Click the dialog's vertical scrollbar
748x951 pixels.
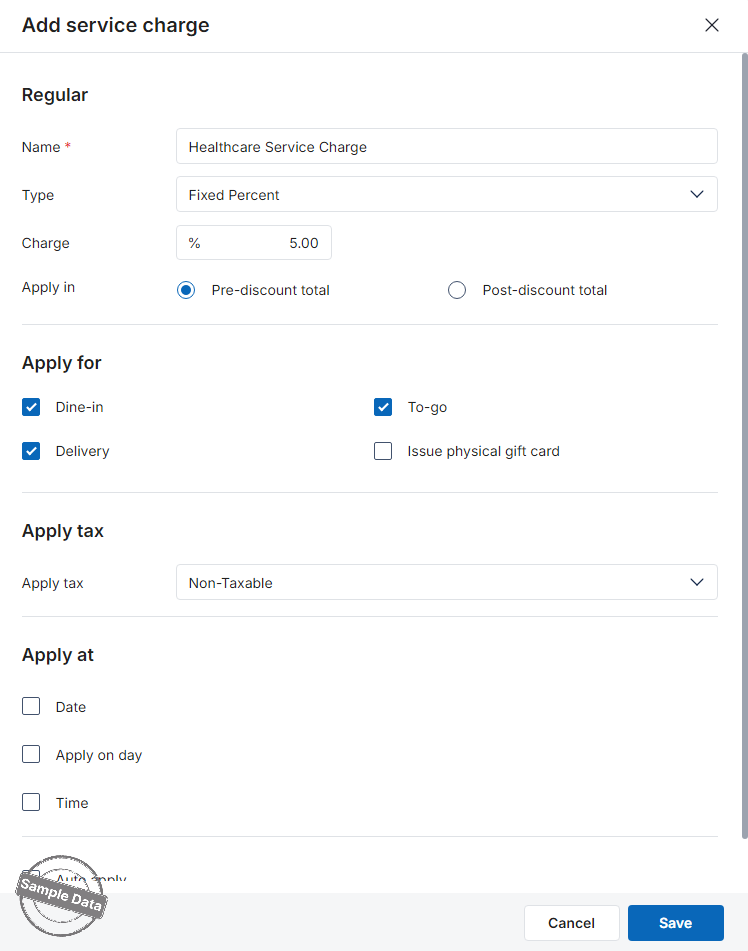[743, 450]
